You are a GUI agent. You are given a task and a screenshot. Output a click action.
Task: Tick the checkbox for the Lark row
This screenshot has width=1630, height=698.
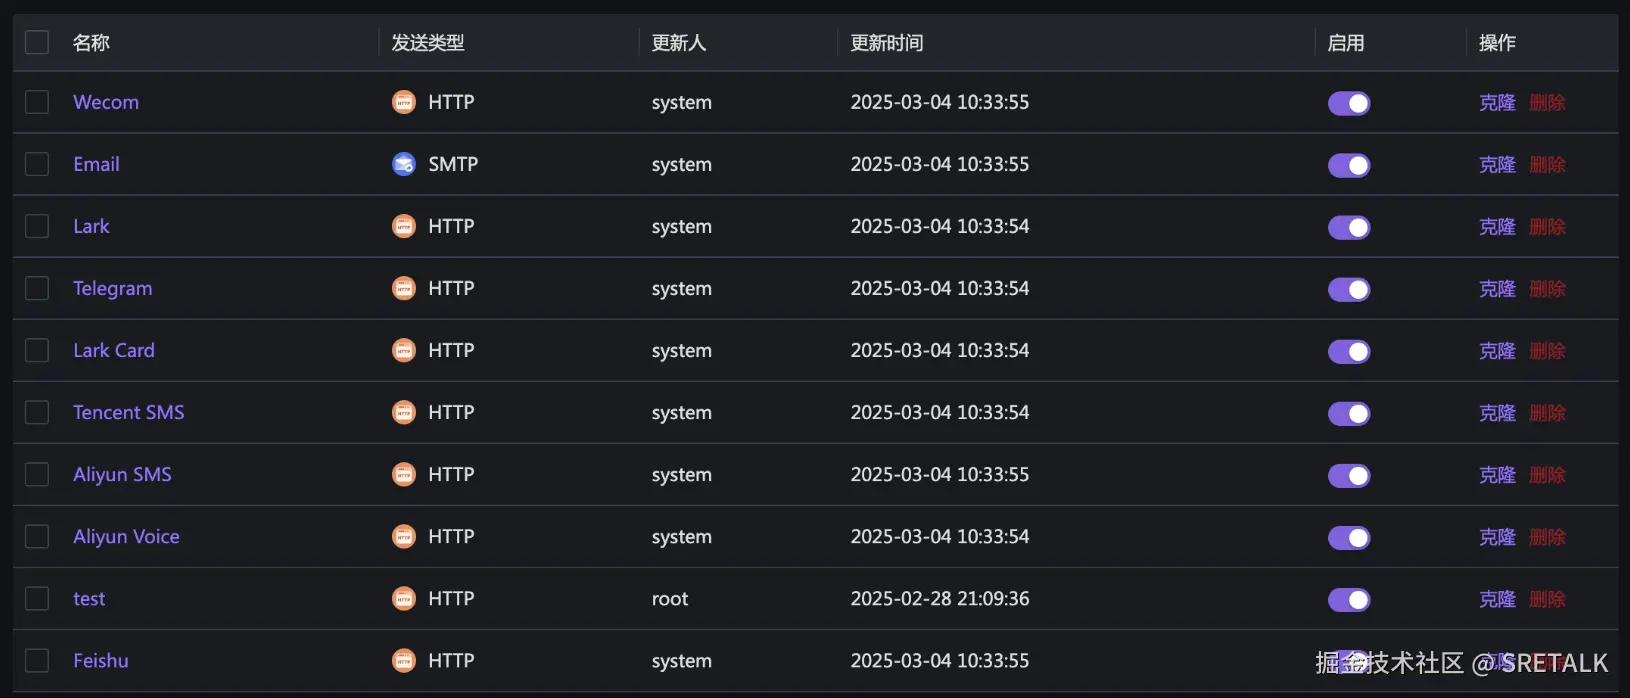(x=37, y=226)
